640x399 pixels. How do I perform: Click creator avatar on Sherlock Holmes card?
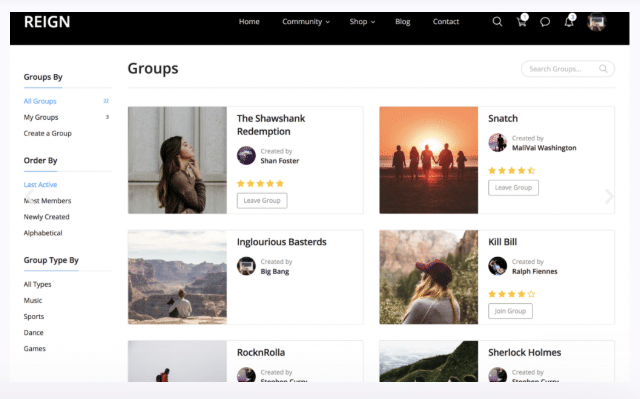click(498, 375)
